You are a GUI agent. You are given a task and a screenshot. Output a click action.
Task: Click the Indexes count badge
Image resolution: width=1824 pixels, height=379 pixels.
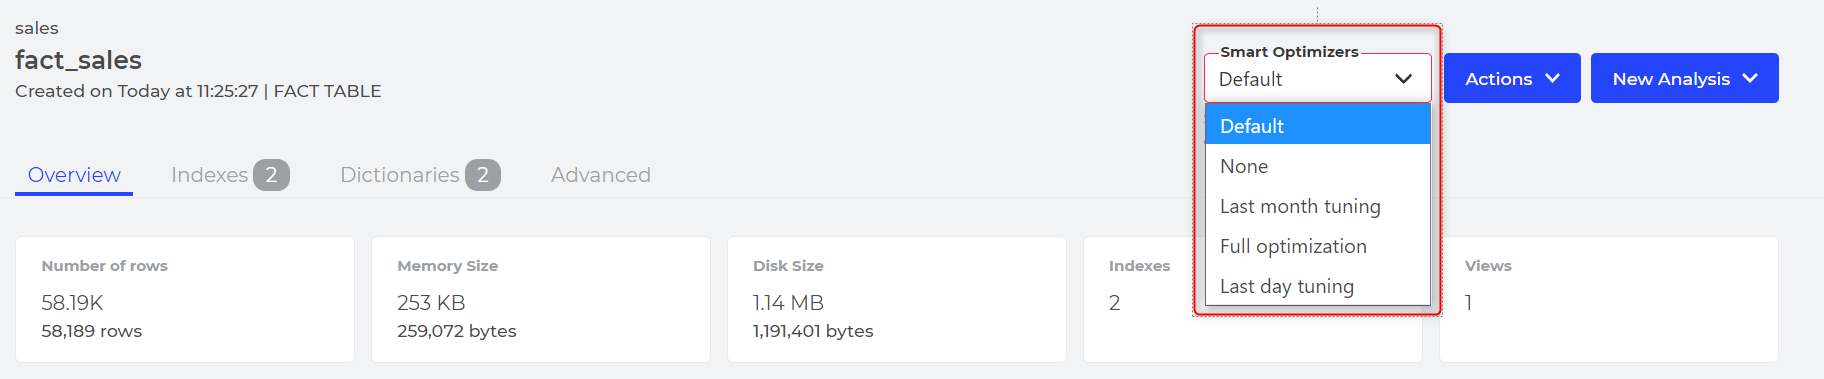tap(271, 175)
